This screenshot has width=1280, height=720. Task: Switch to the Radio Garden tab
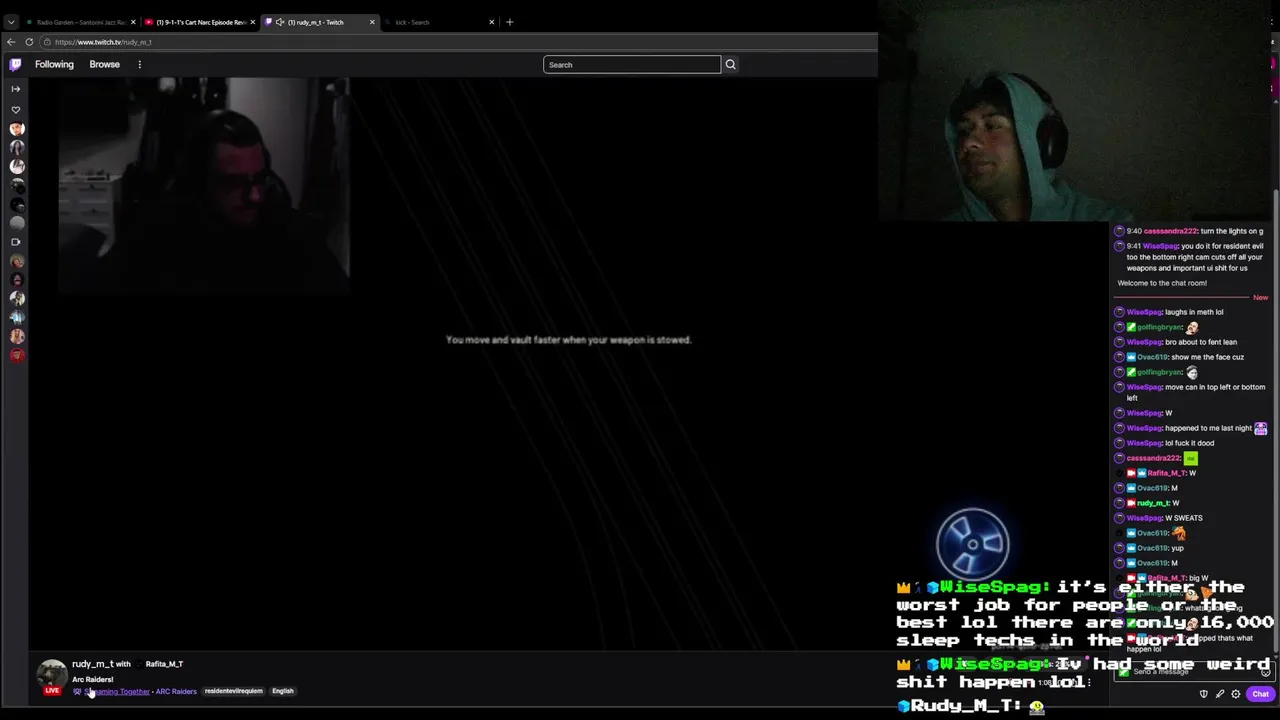point(80,22)
